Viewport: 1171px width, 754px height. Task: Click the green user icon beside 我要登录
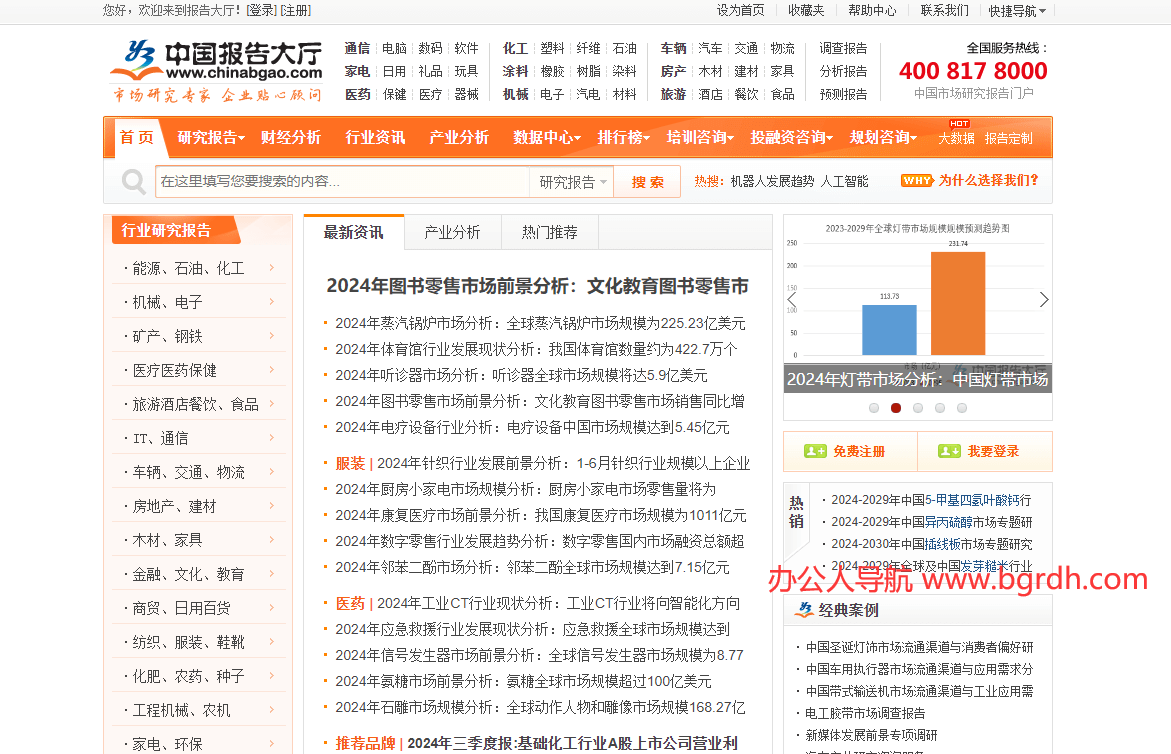(x=948, y=451)
